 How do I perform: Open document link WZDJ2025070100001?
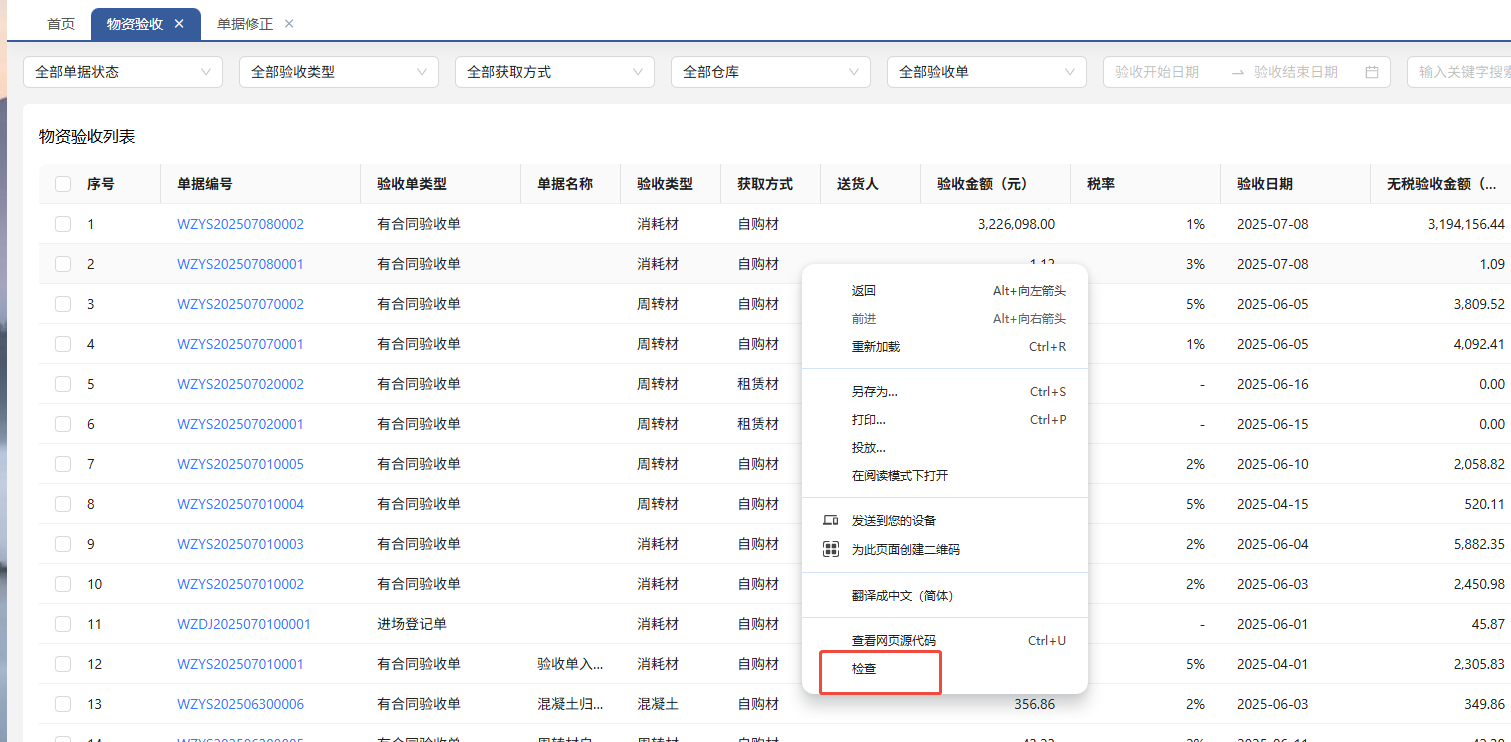click(x=244, y=624)
